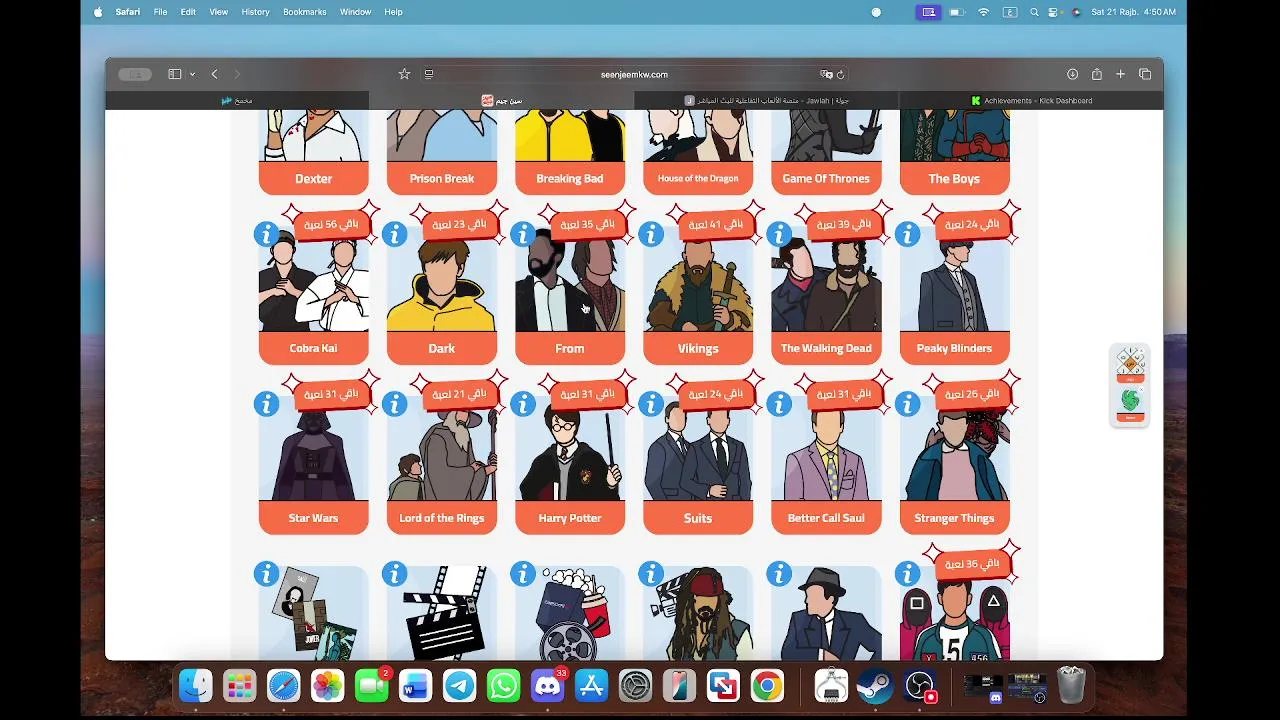Go back with Safari back arrow
Screen dimensions: 1280x720
tap(214, 74)
